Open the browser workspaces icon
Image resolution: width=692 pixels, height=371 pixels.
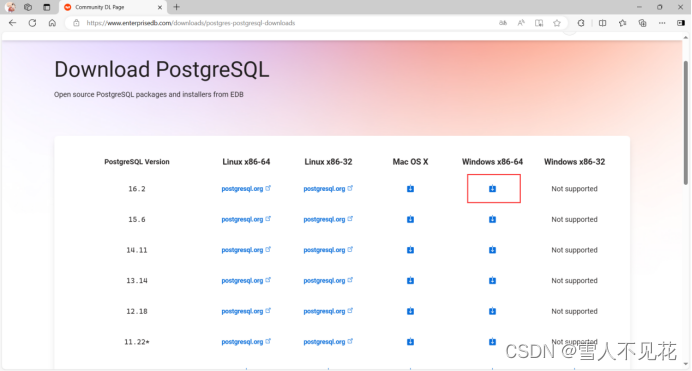click(28, 7)
